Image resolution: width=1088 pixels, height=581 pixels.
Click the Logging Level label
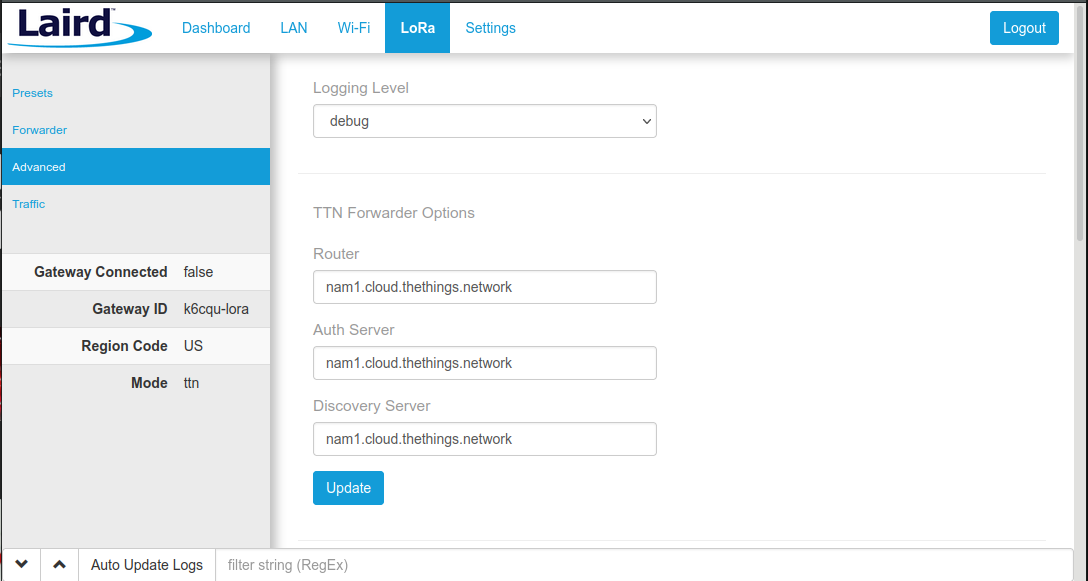[361, 88]
